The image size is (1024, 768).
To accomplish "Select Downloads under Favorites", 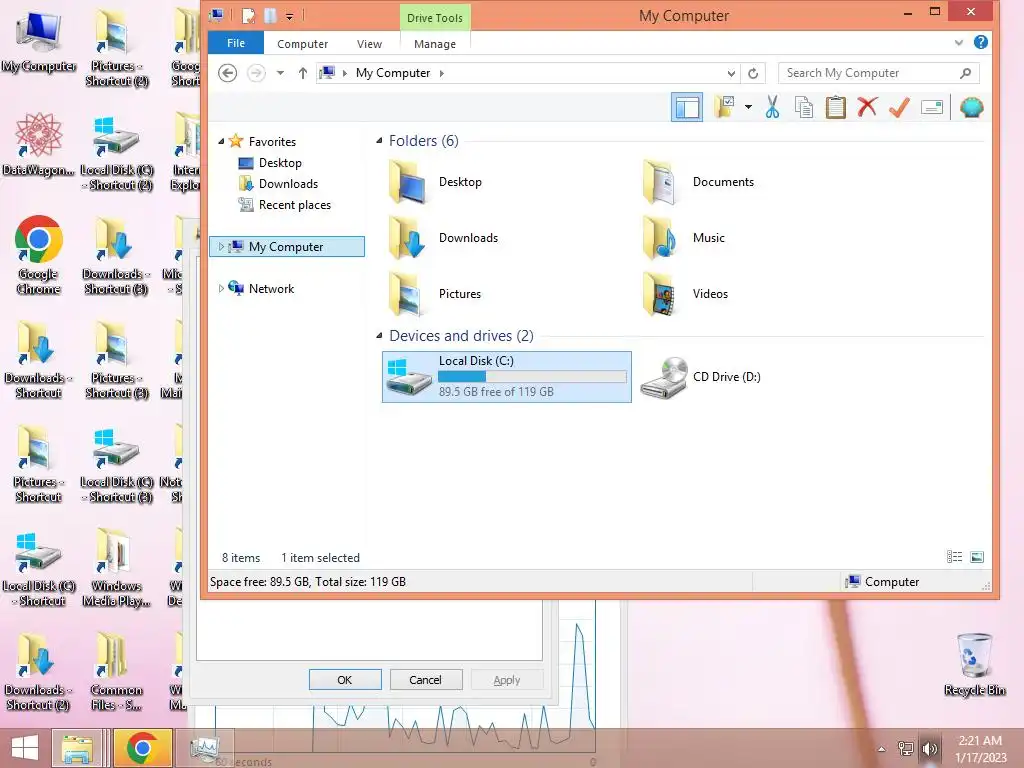I will coord(279,184).
